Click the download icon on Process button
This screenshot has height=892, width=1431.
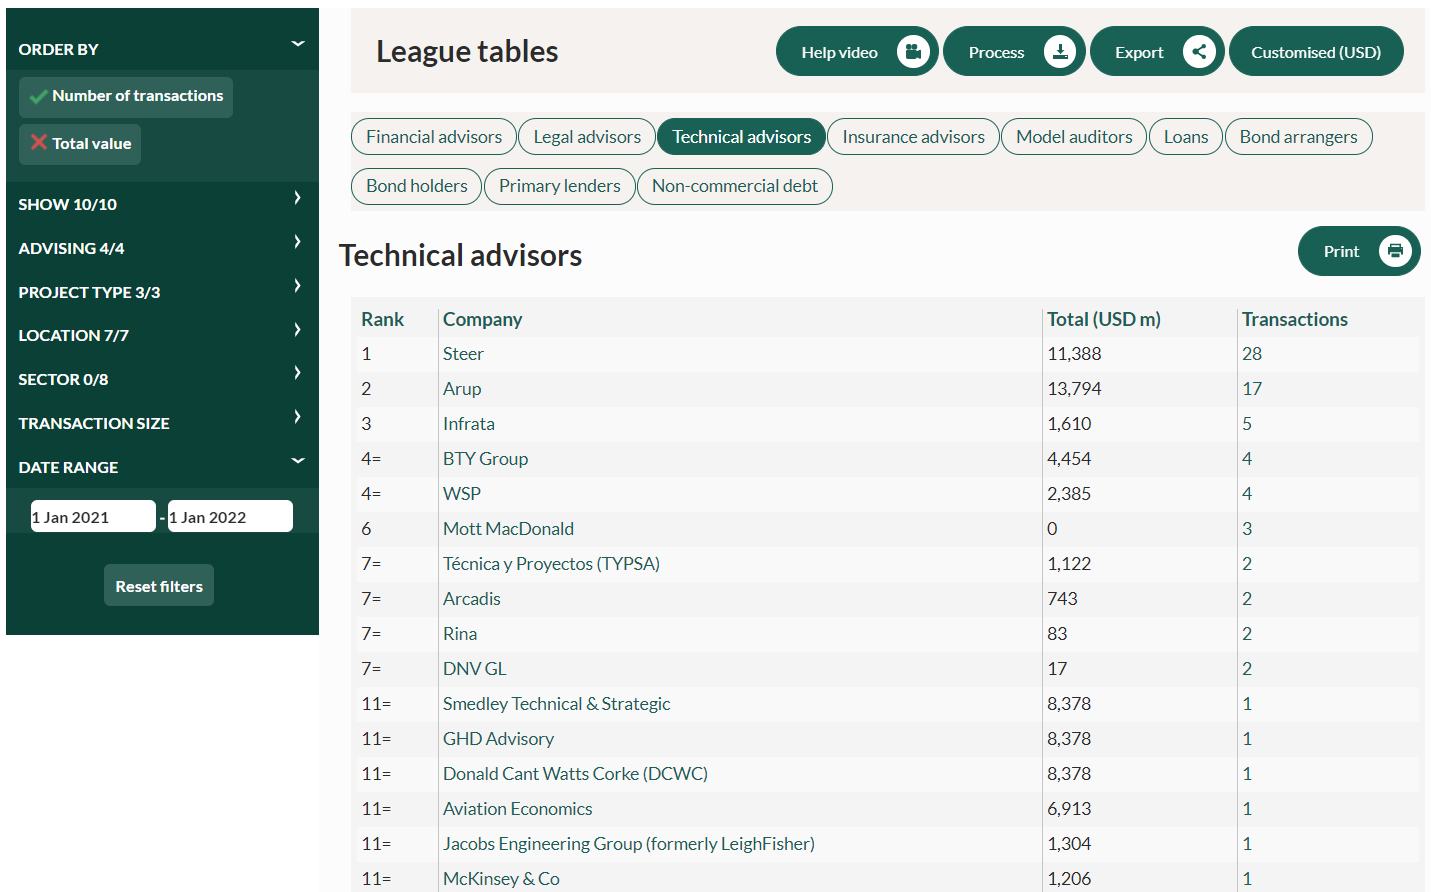(x=1060, y=51)
